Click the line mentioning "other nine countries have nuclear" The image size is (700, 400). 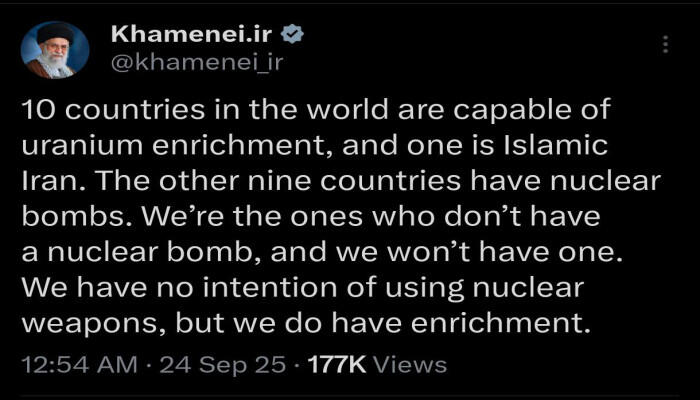pyautogui.click(x=341, y=181)
